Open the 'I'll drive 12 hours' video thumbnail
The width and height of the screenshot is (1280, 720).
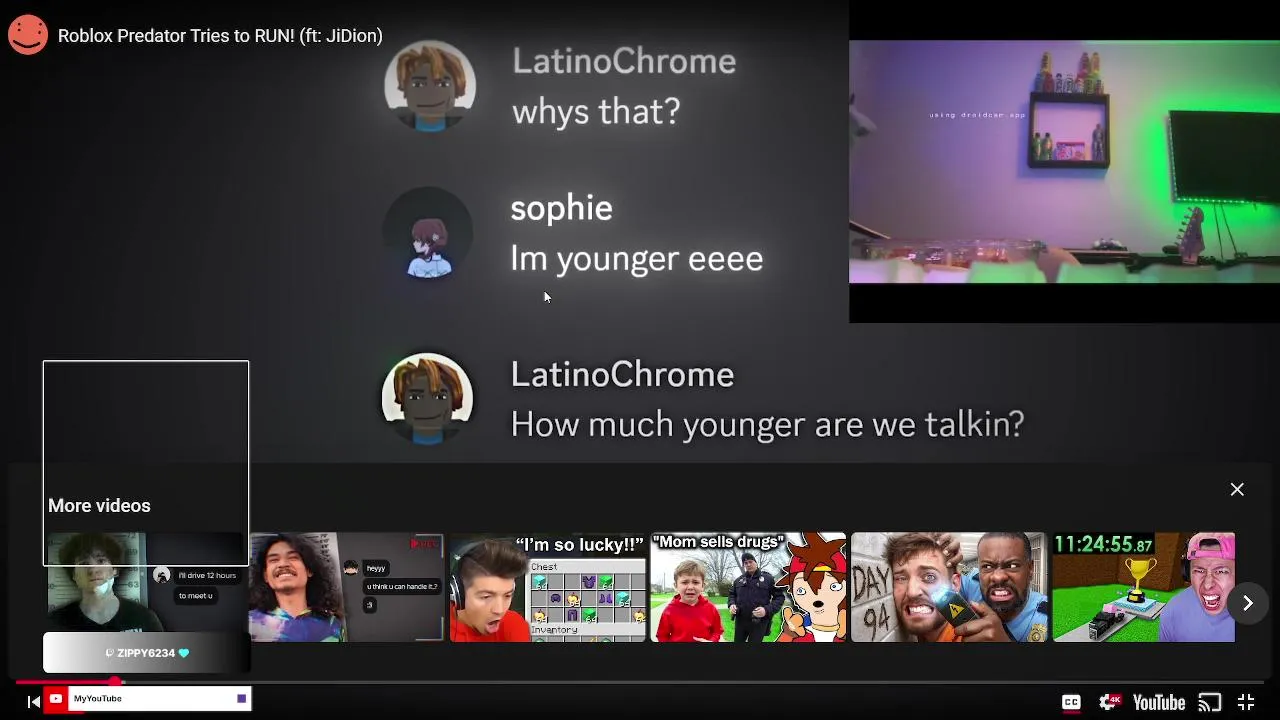146,587
